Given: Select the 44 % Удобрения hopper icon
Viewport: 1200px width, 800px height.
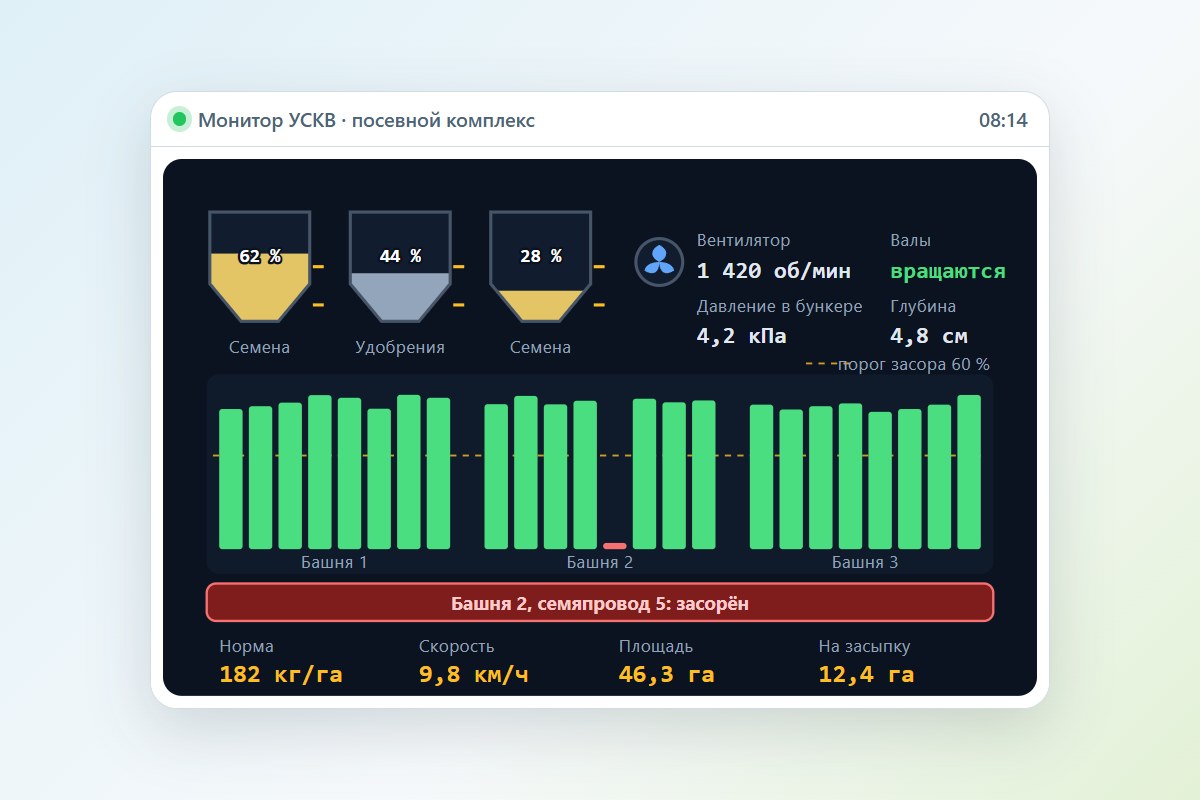Looking at the screenshot, I should pyautogui.click(x=400, y=266).
